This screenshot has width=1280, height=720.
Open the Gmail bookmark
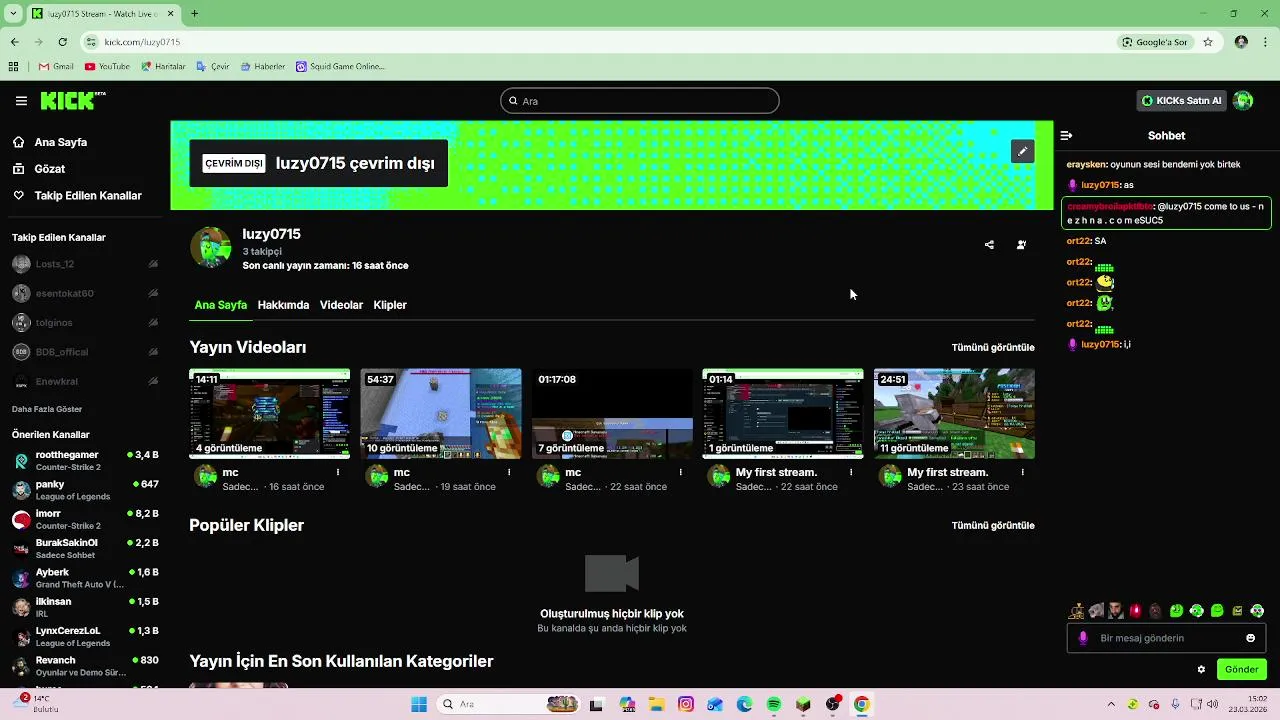click(56, 67)
